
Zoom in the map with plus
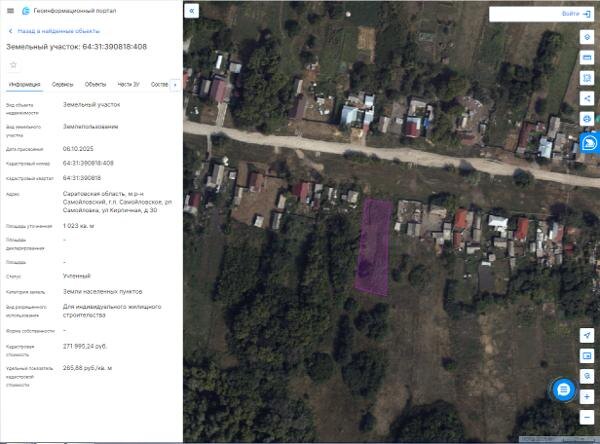point(587,397)
